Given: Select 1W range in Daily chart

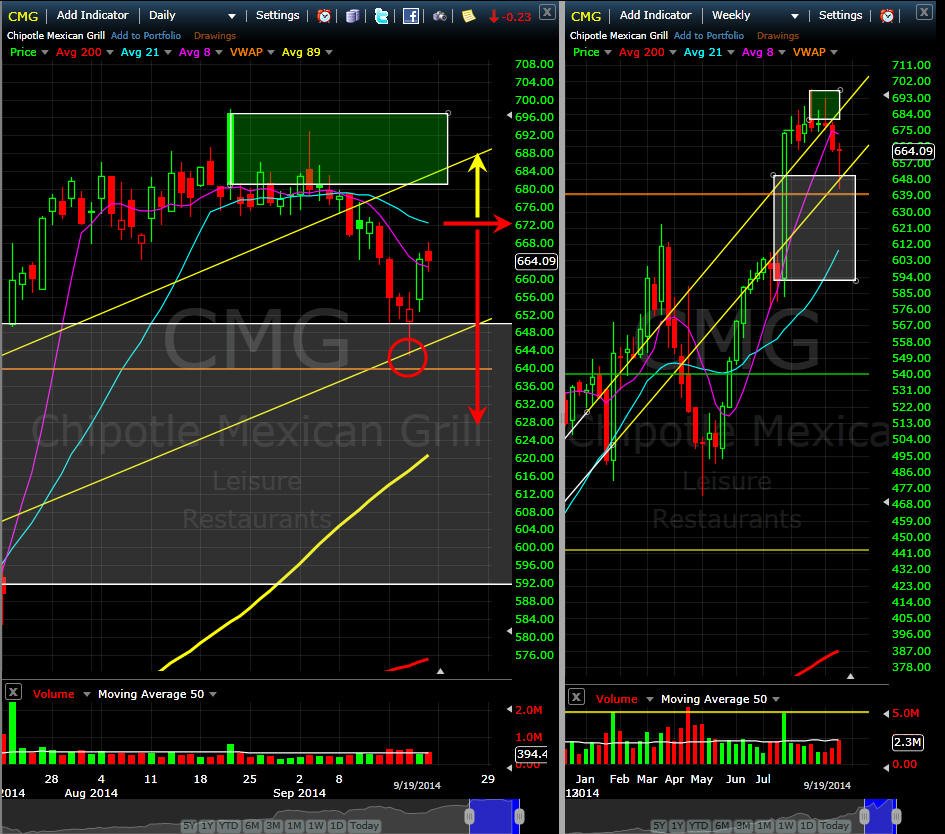Looking at the screenshot, I should pyautogui.click(x=316, y=826).
